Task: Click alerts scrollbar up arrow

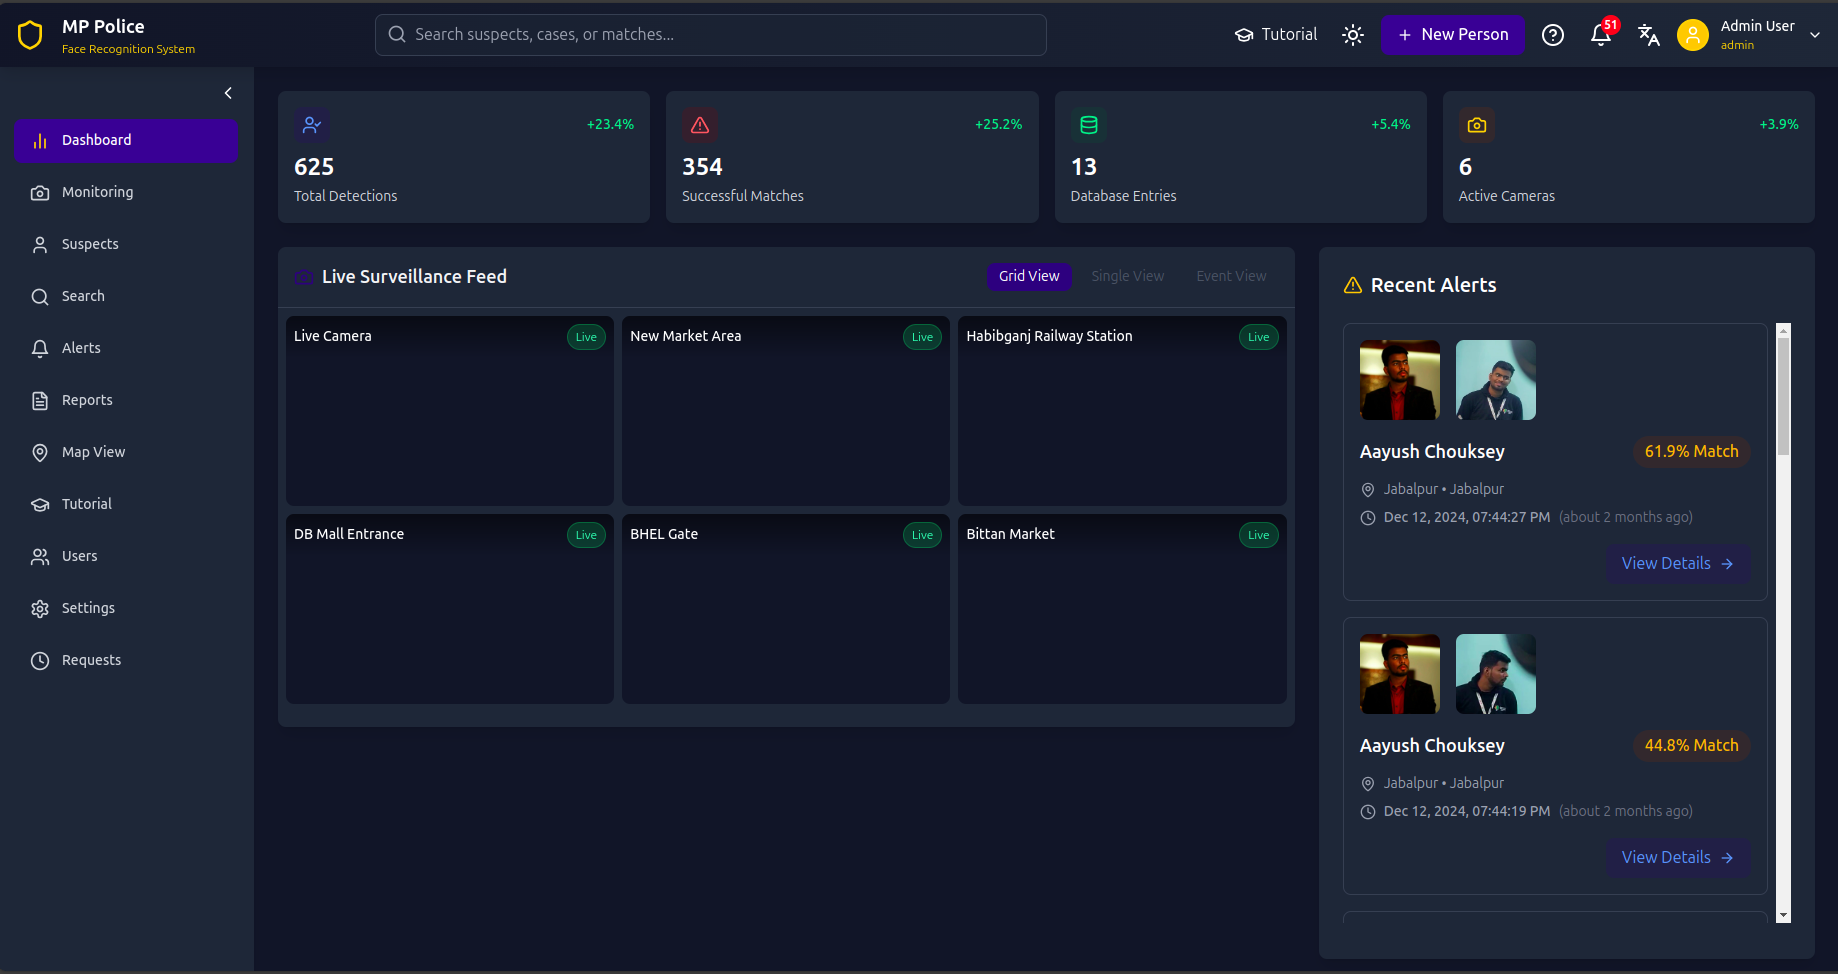Action: click(x=1783, y=330)
